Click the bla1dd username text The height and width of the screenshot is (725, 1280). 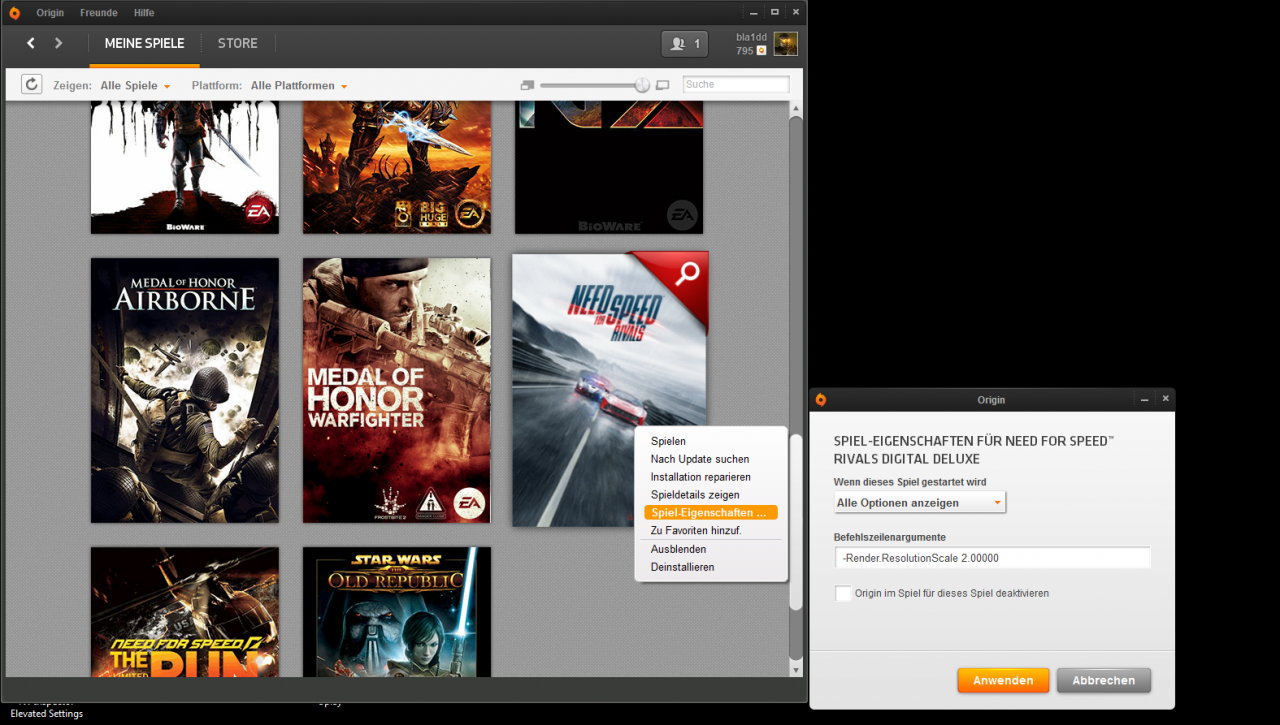751,36
